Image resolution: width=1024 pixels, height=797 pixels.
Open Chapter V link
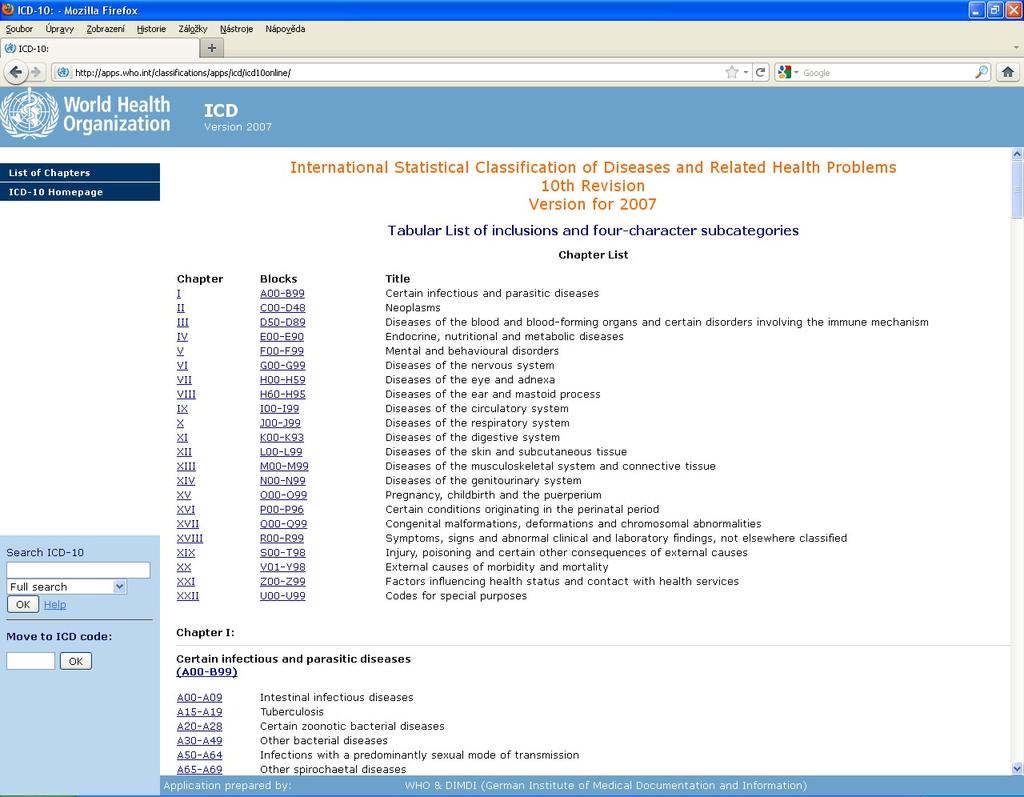180,351
